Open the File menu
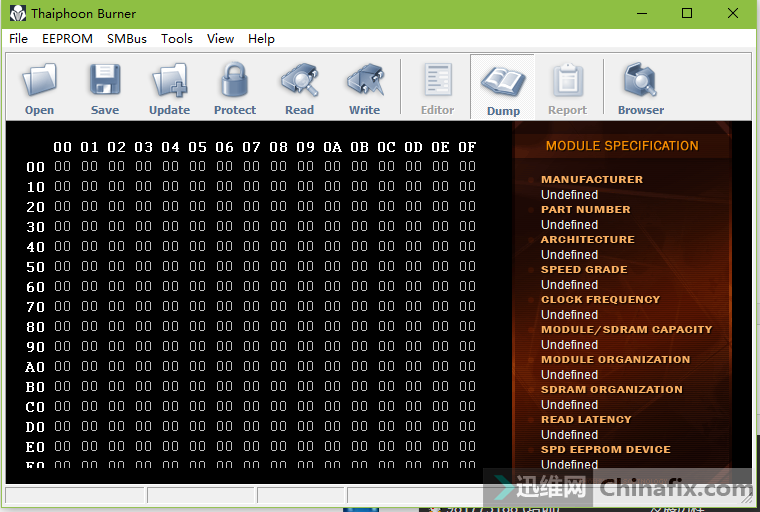This screenshot has height=512, width=760. [18, 39]
